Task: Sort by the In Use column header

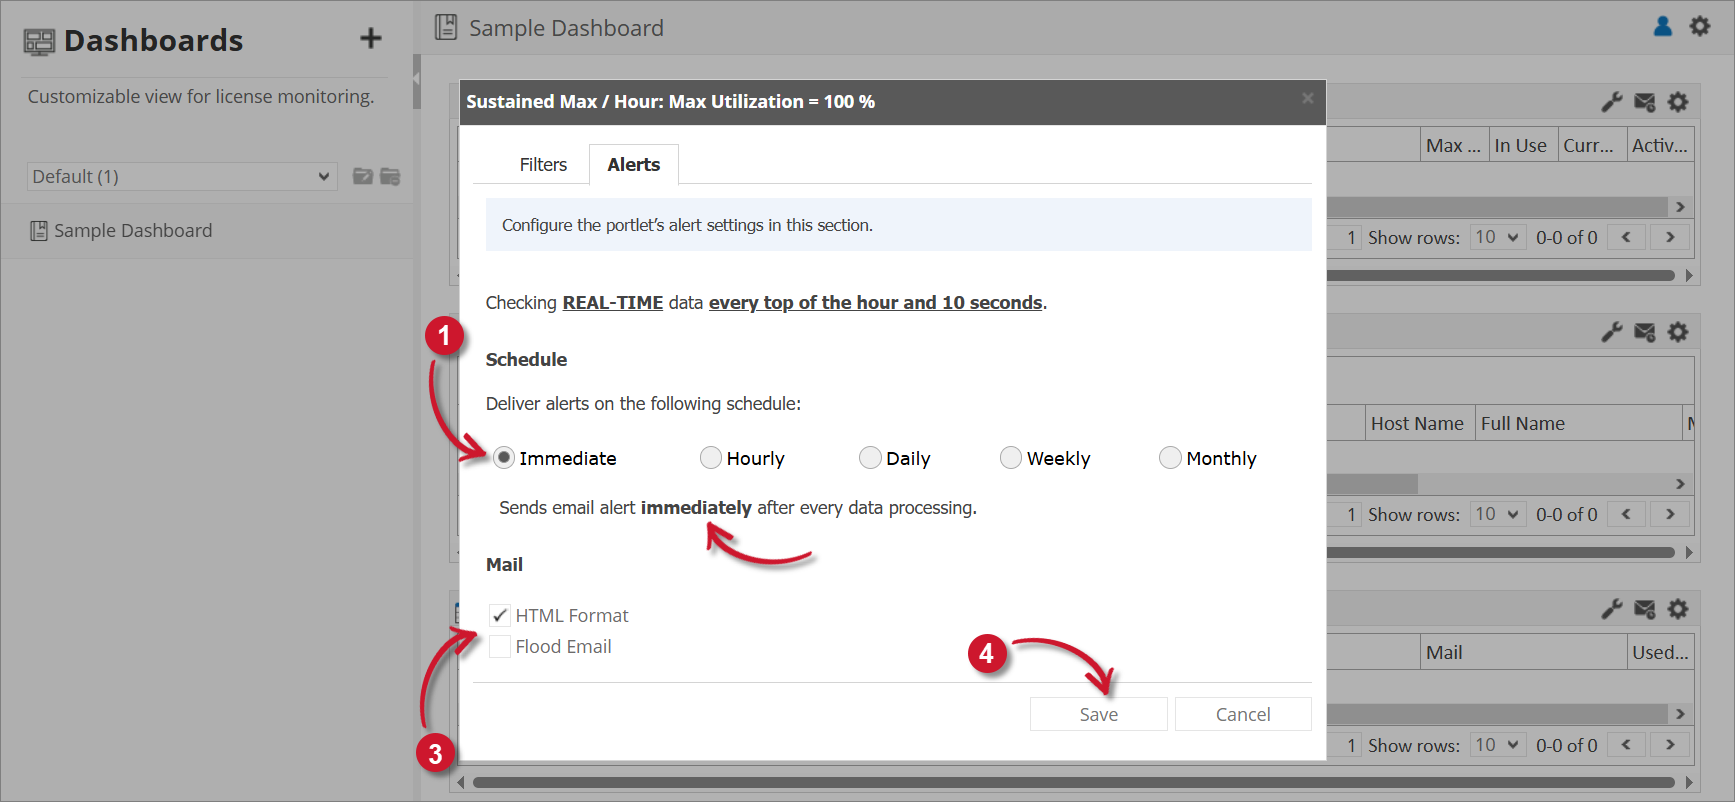Action: click(1523, 145)
